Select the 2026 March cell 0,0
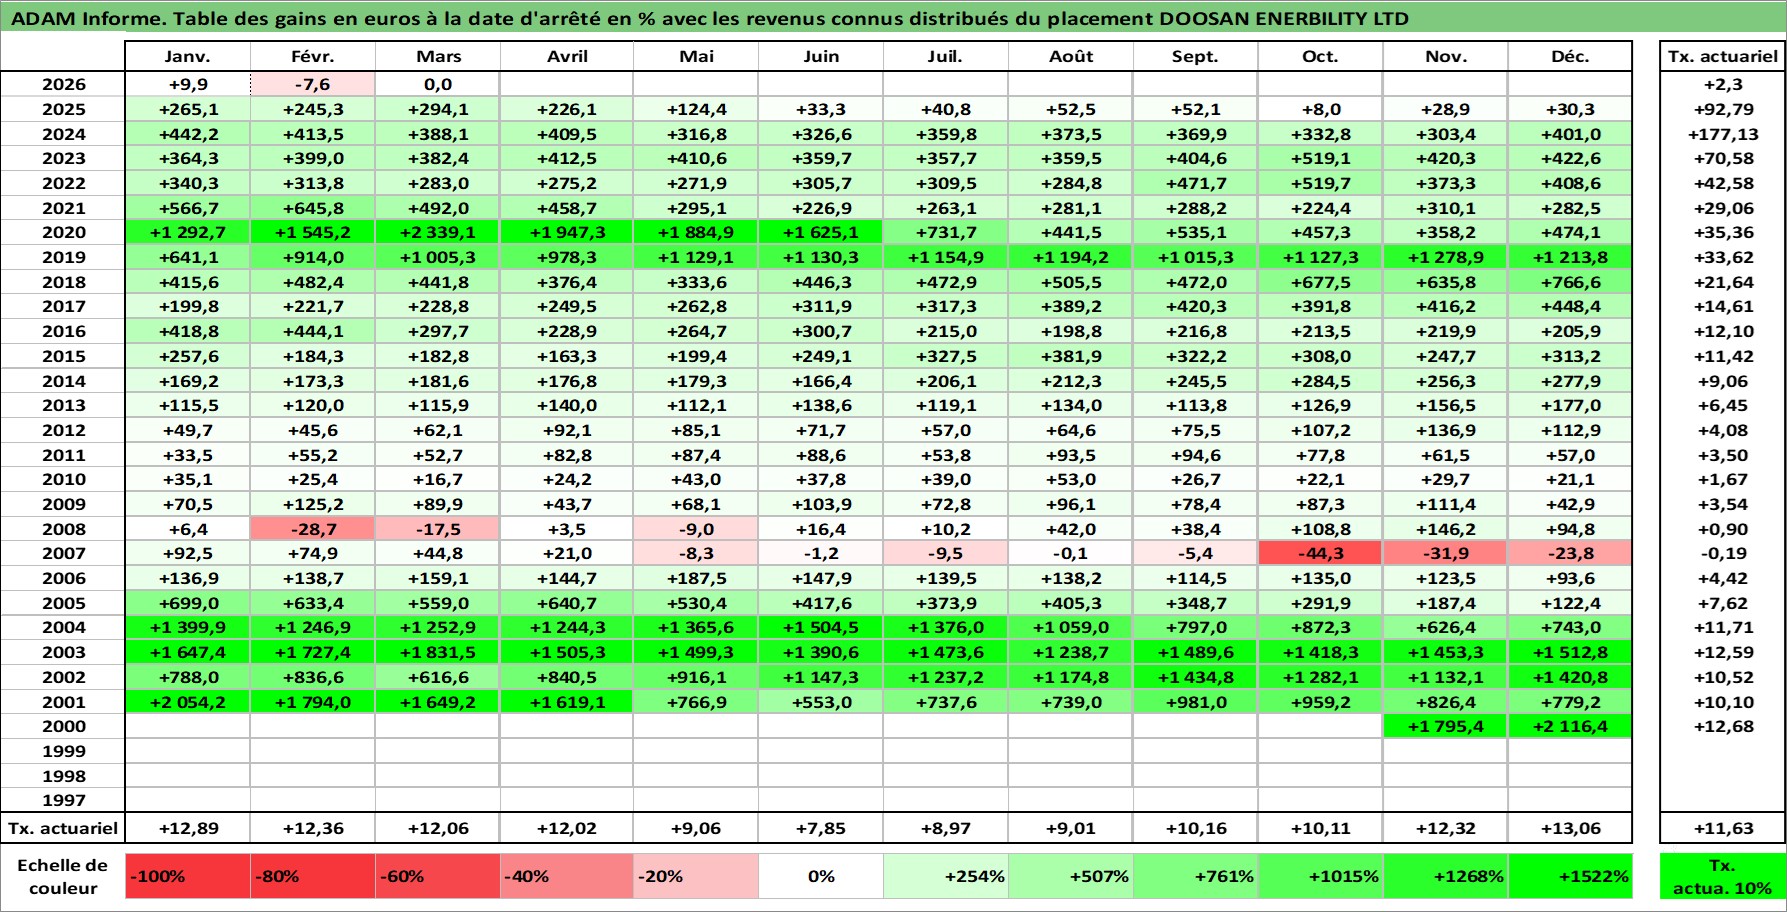The height and width of the screenshot is (912, 1787). (438, 84)
